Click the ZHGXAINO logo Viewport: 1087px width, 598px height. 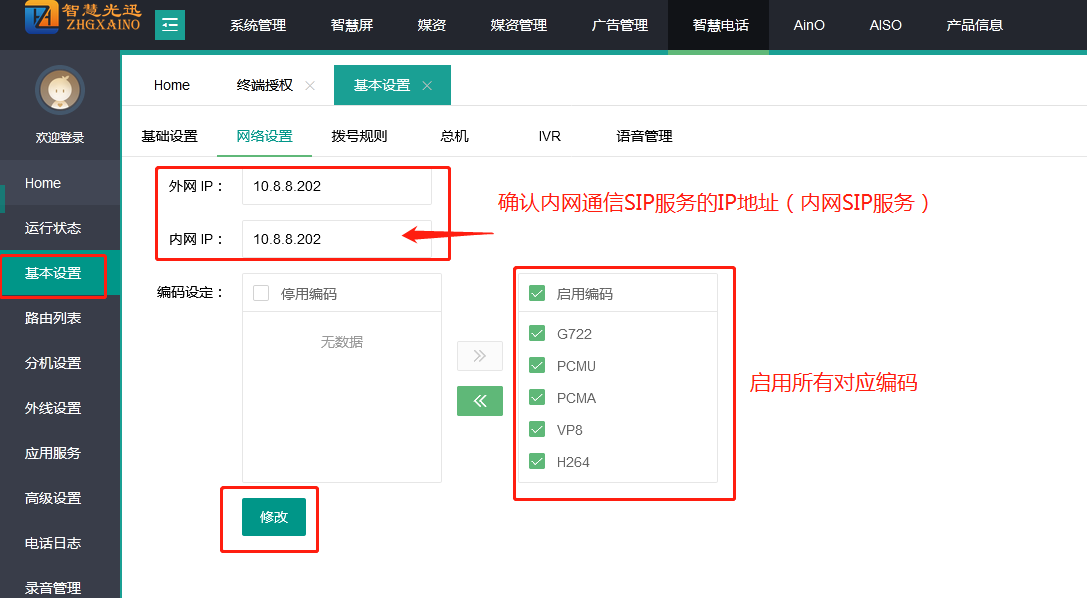point(84,20)
